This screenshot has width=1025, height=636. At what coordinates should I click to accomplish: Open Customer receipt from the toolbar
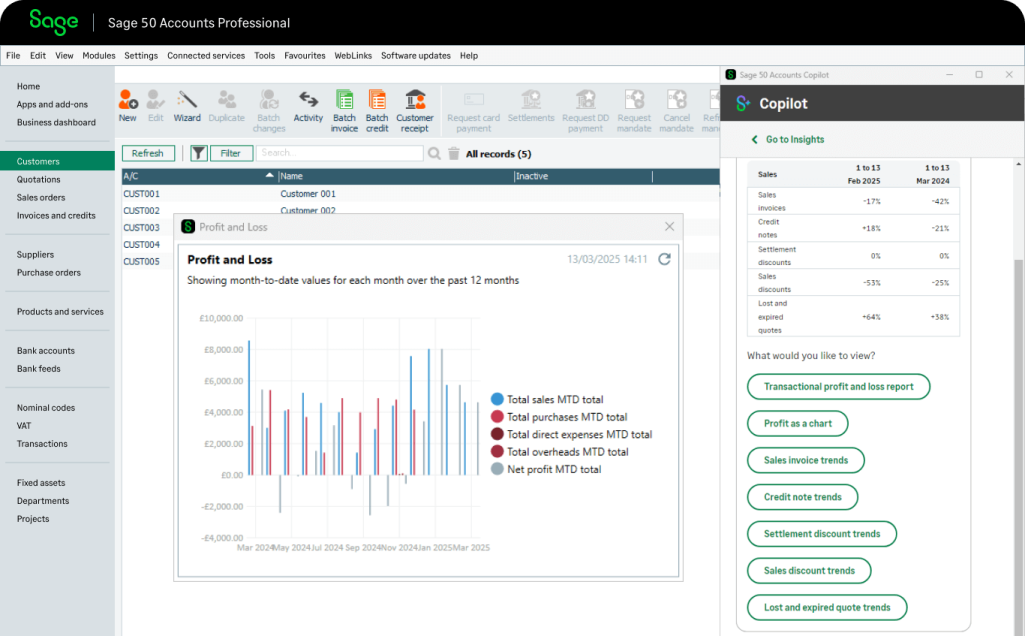[x=414, y=109]
